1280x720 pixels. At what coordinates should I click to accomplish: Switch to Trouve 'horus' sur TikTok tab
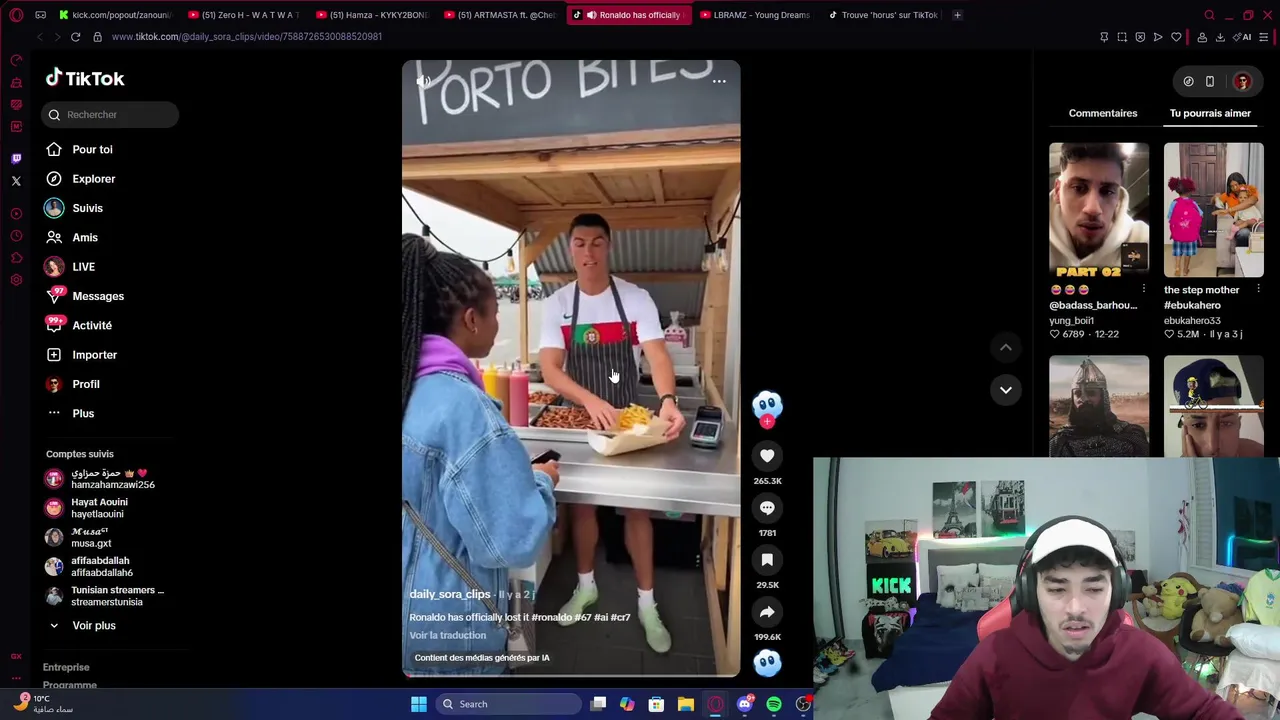[x=883, y=15]
